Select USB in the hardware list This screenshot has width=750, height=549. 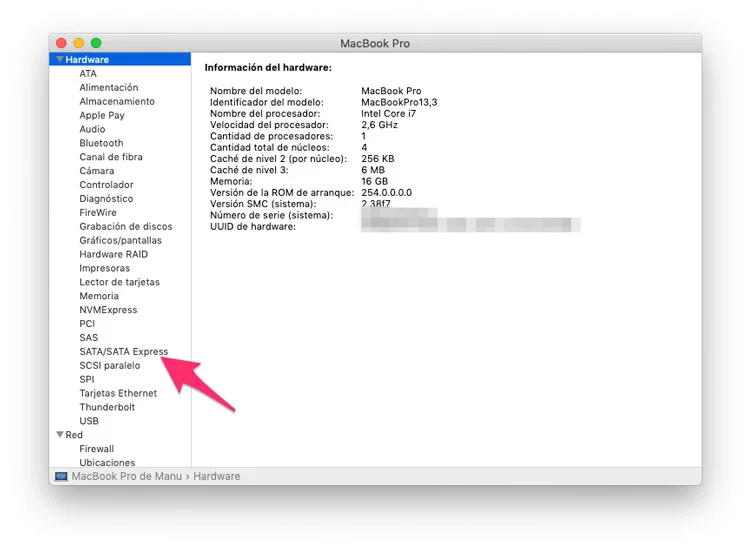tap(89, 420)
